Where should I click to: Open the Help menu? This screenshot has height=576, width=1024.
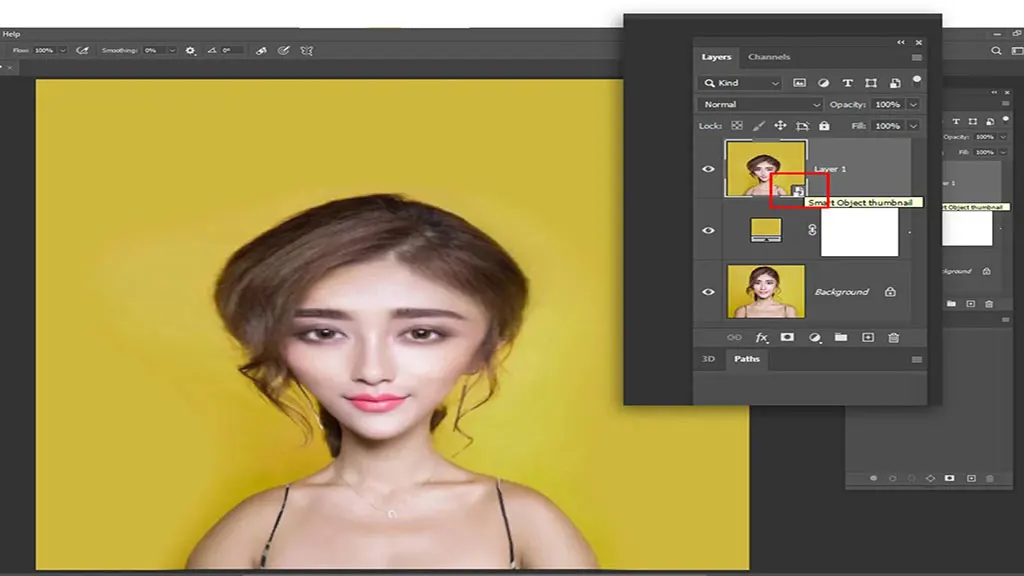(x=11, y=34)
